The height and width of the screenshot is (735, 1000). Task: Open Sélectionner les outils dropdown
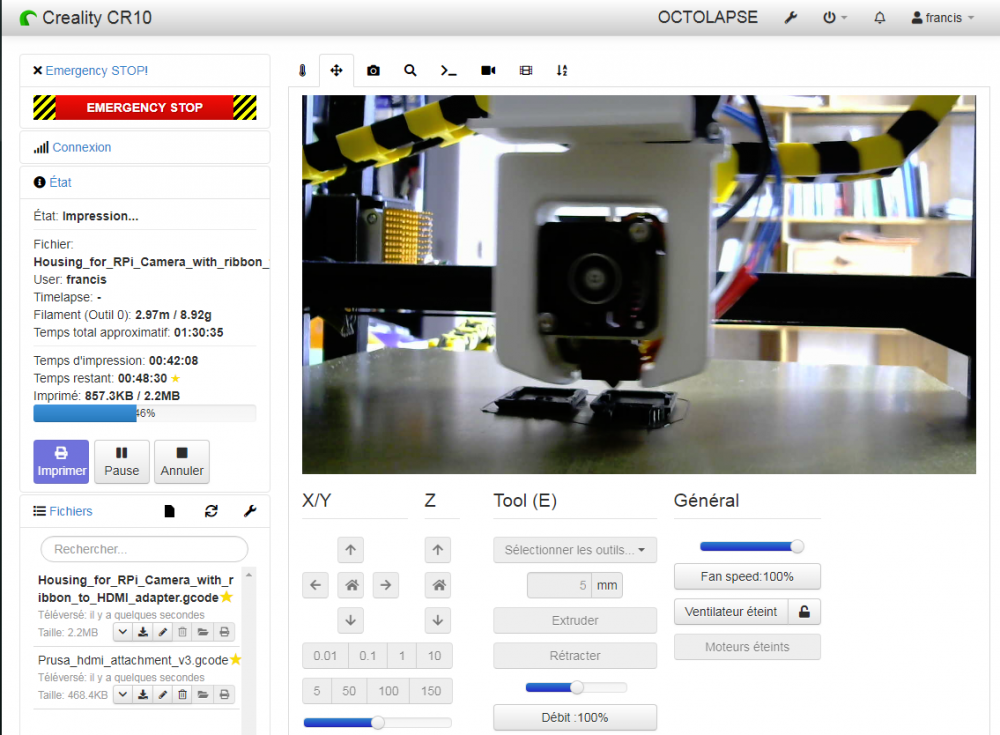tap(575, 550)
